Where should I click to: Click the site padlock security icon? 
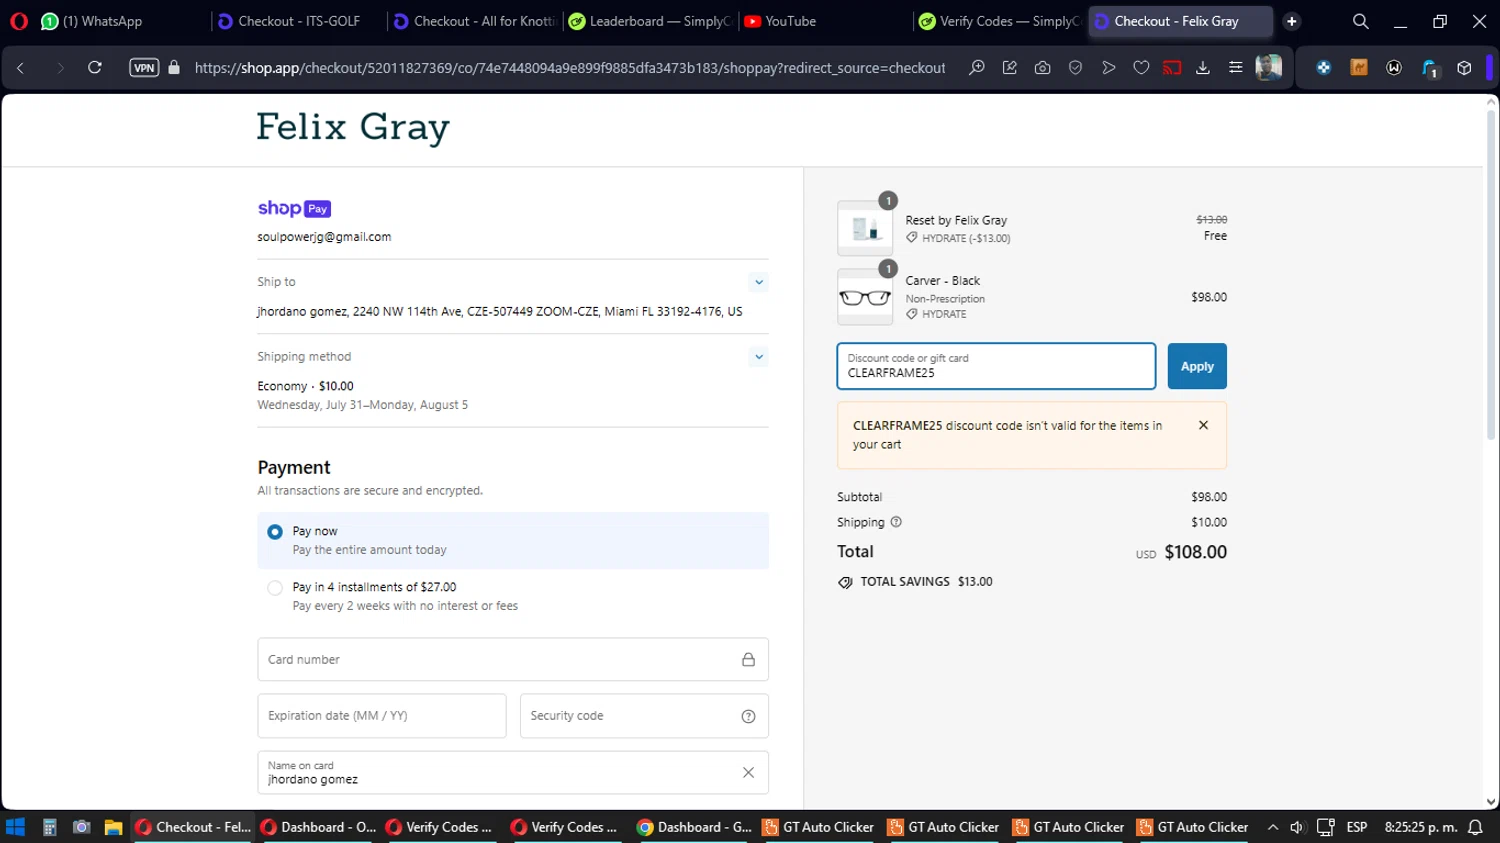pyautogui.click(x=174, y=68)
